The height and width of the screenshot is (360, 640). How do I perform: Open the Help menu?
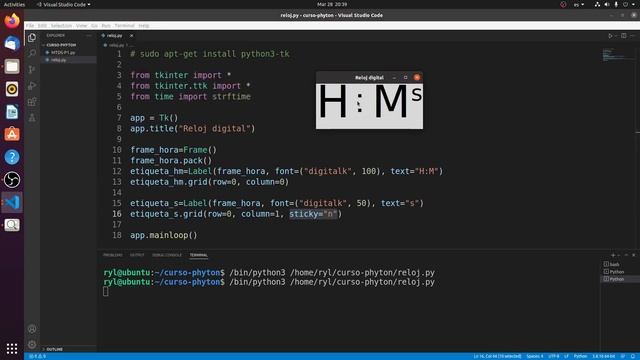coord(144,26)
